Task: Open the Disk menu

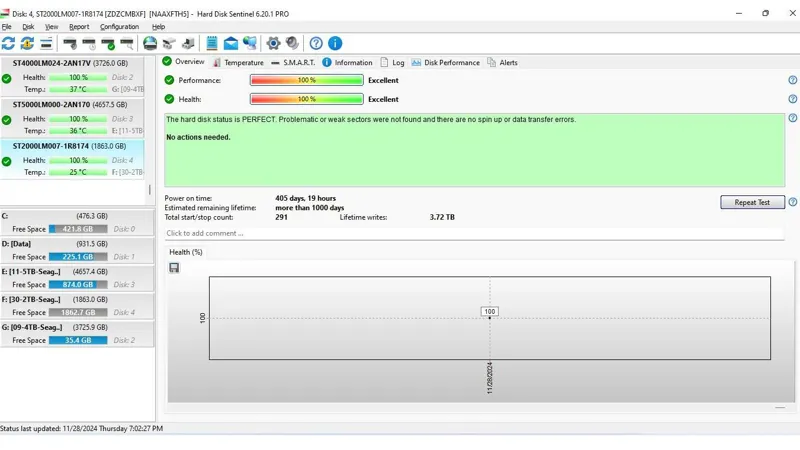Action: [x=28, y=27]
